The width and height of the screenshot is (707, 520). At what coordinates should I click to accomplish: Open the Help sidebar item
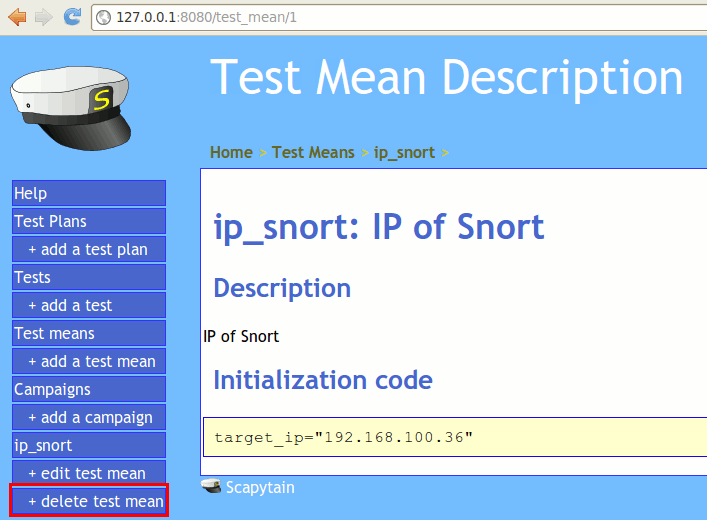click(88, 193)
